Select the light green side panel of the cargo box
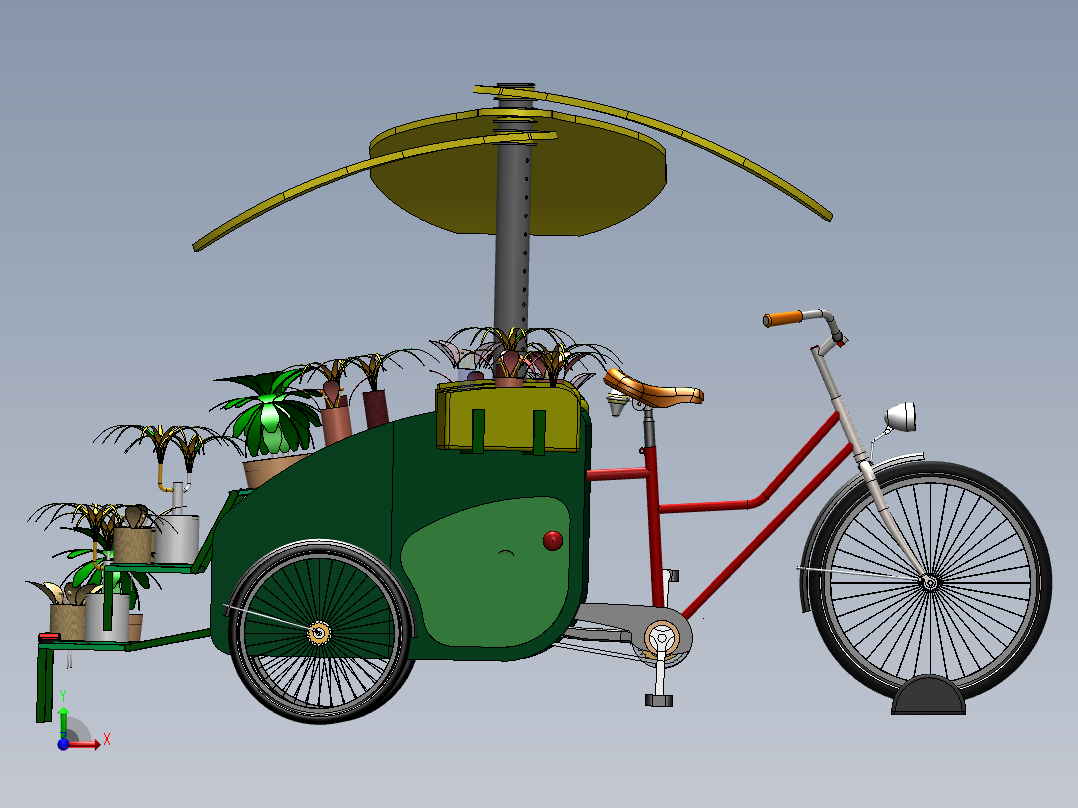The height and width of the screenshot is (808, 1078). pyautogui.click(x=485, y=572)
